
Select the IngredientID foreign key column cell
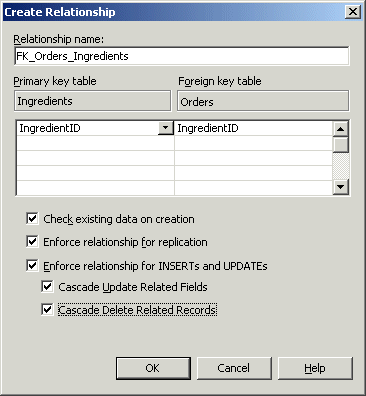pyautogui.click(x=253, y=128)
